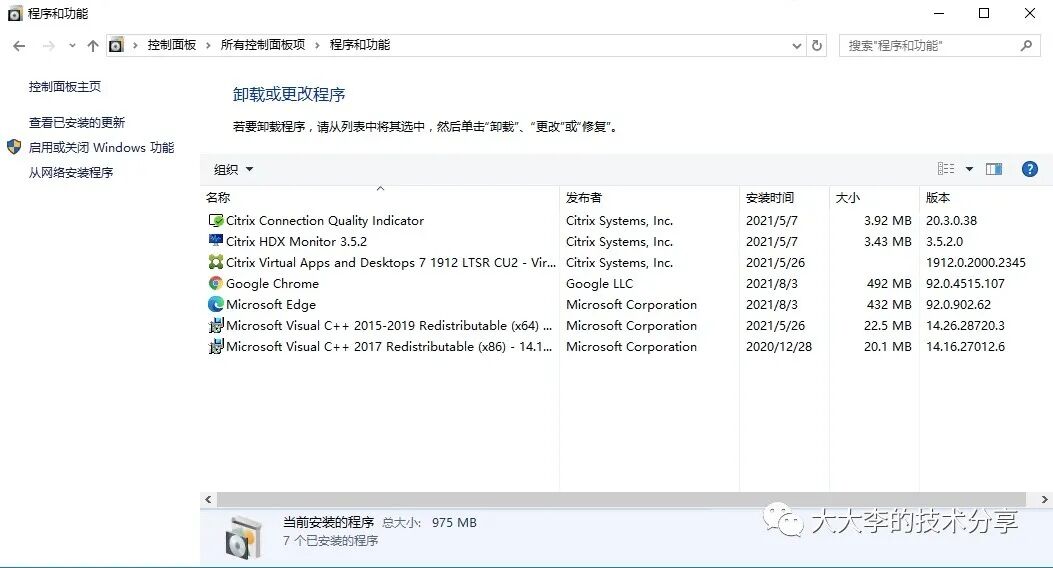Select the Citrix HDX Monitor 3.5.2 entry

pos(296,241)
